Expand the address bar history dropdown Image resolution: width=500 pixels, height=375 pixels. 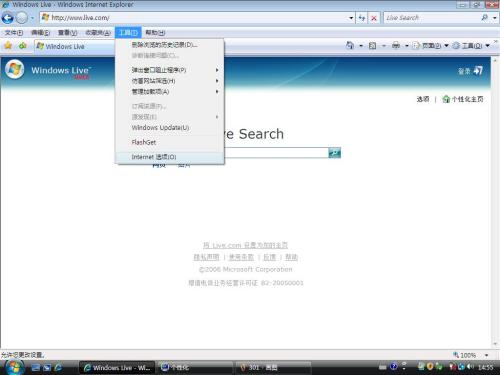[351, 18]
